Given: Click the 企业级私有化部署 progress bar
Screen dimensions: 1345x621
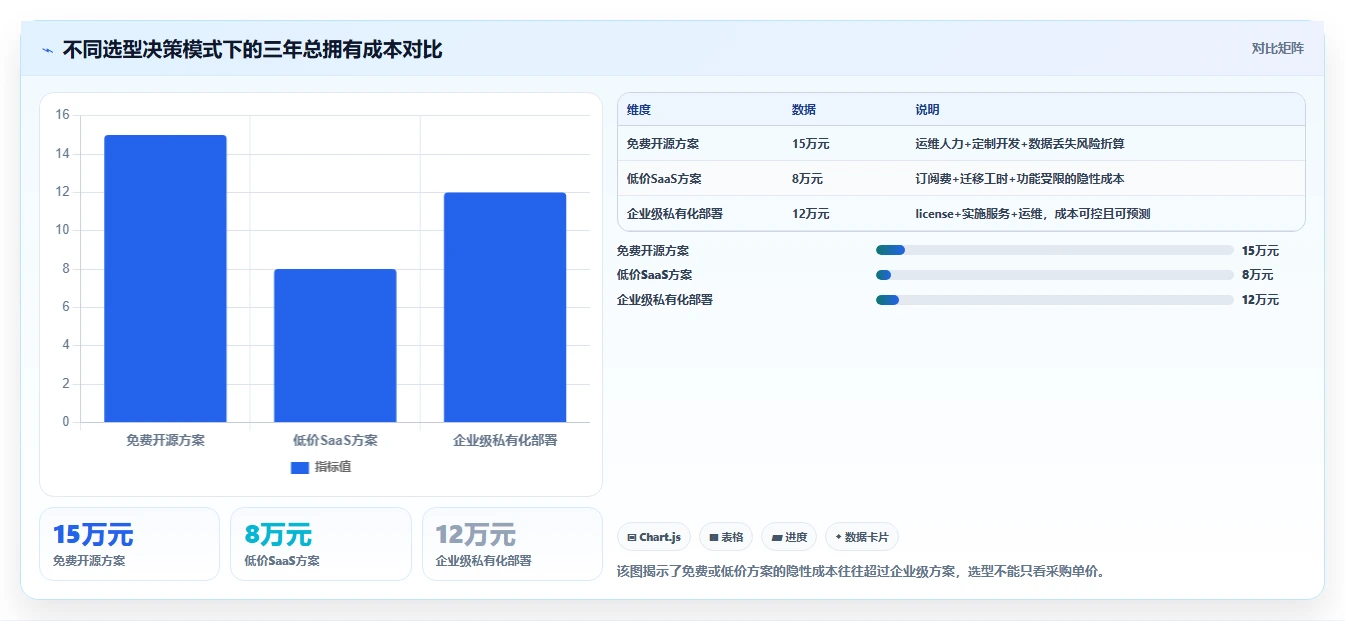Looking at the screenshot, I should point(1054,300).
